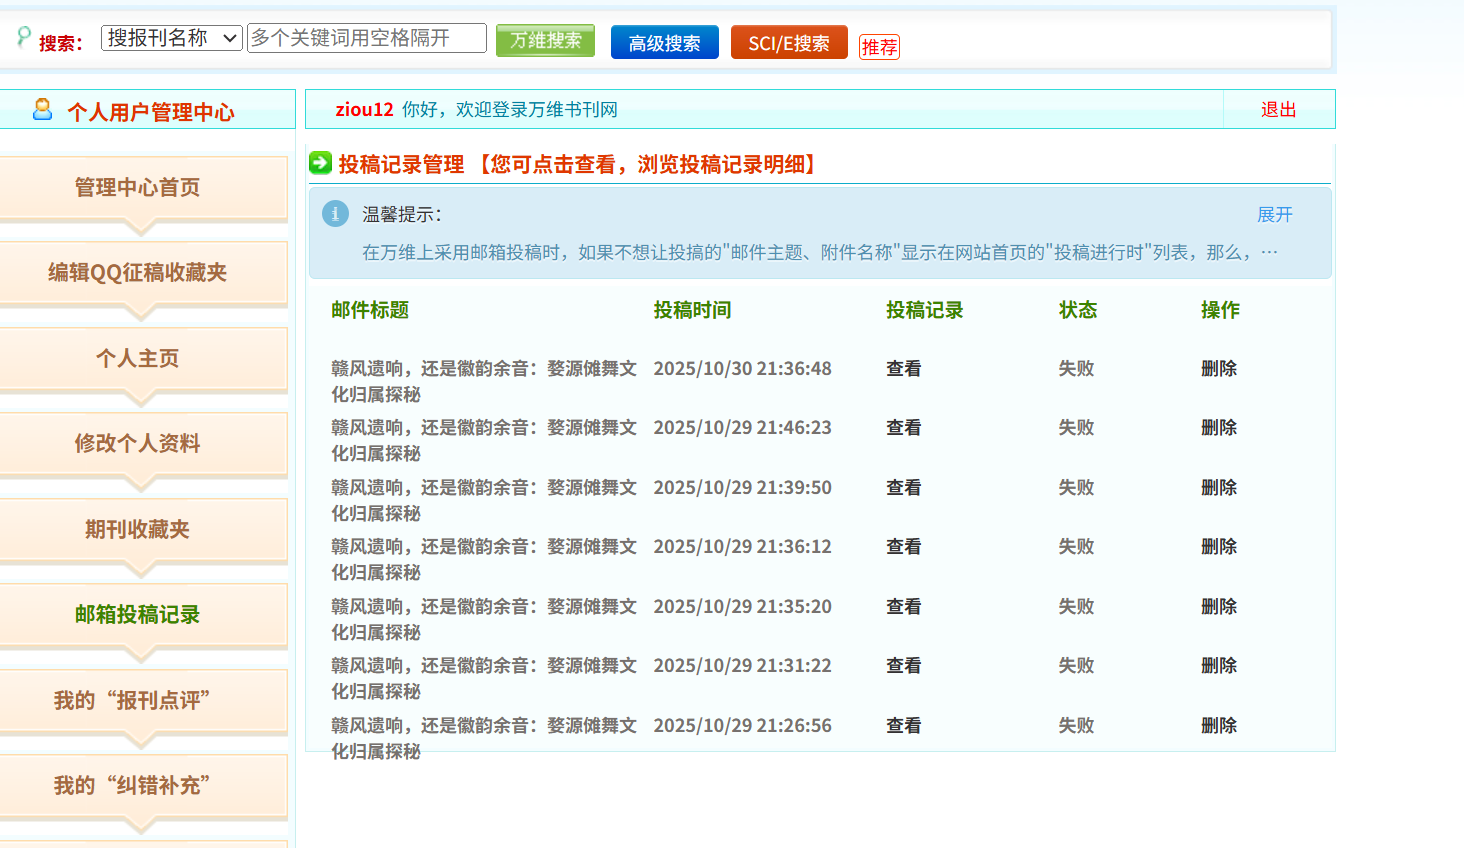Expand the 温馨提示 notice with 展开

[1274, 214]
